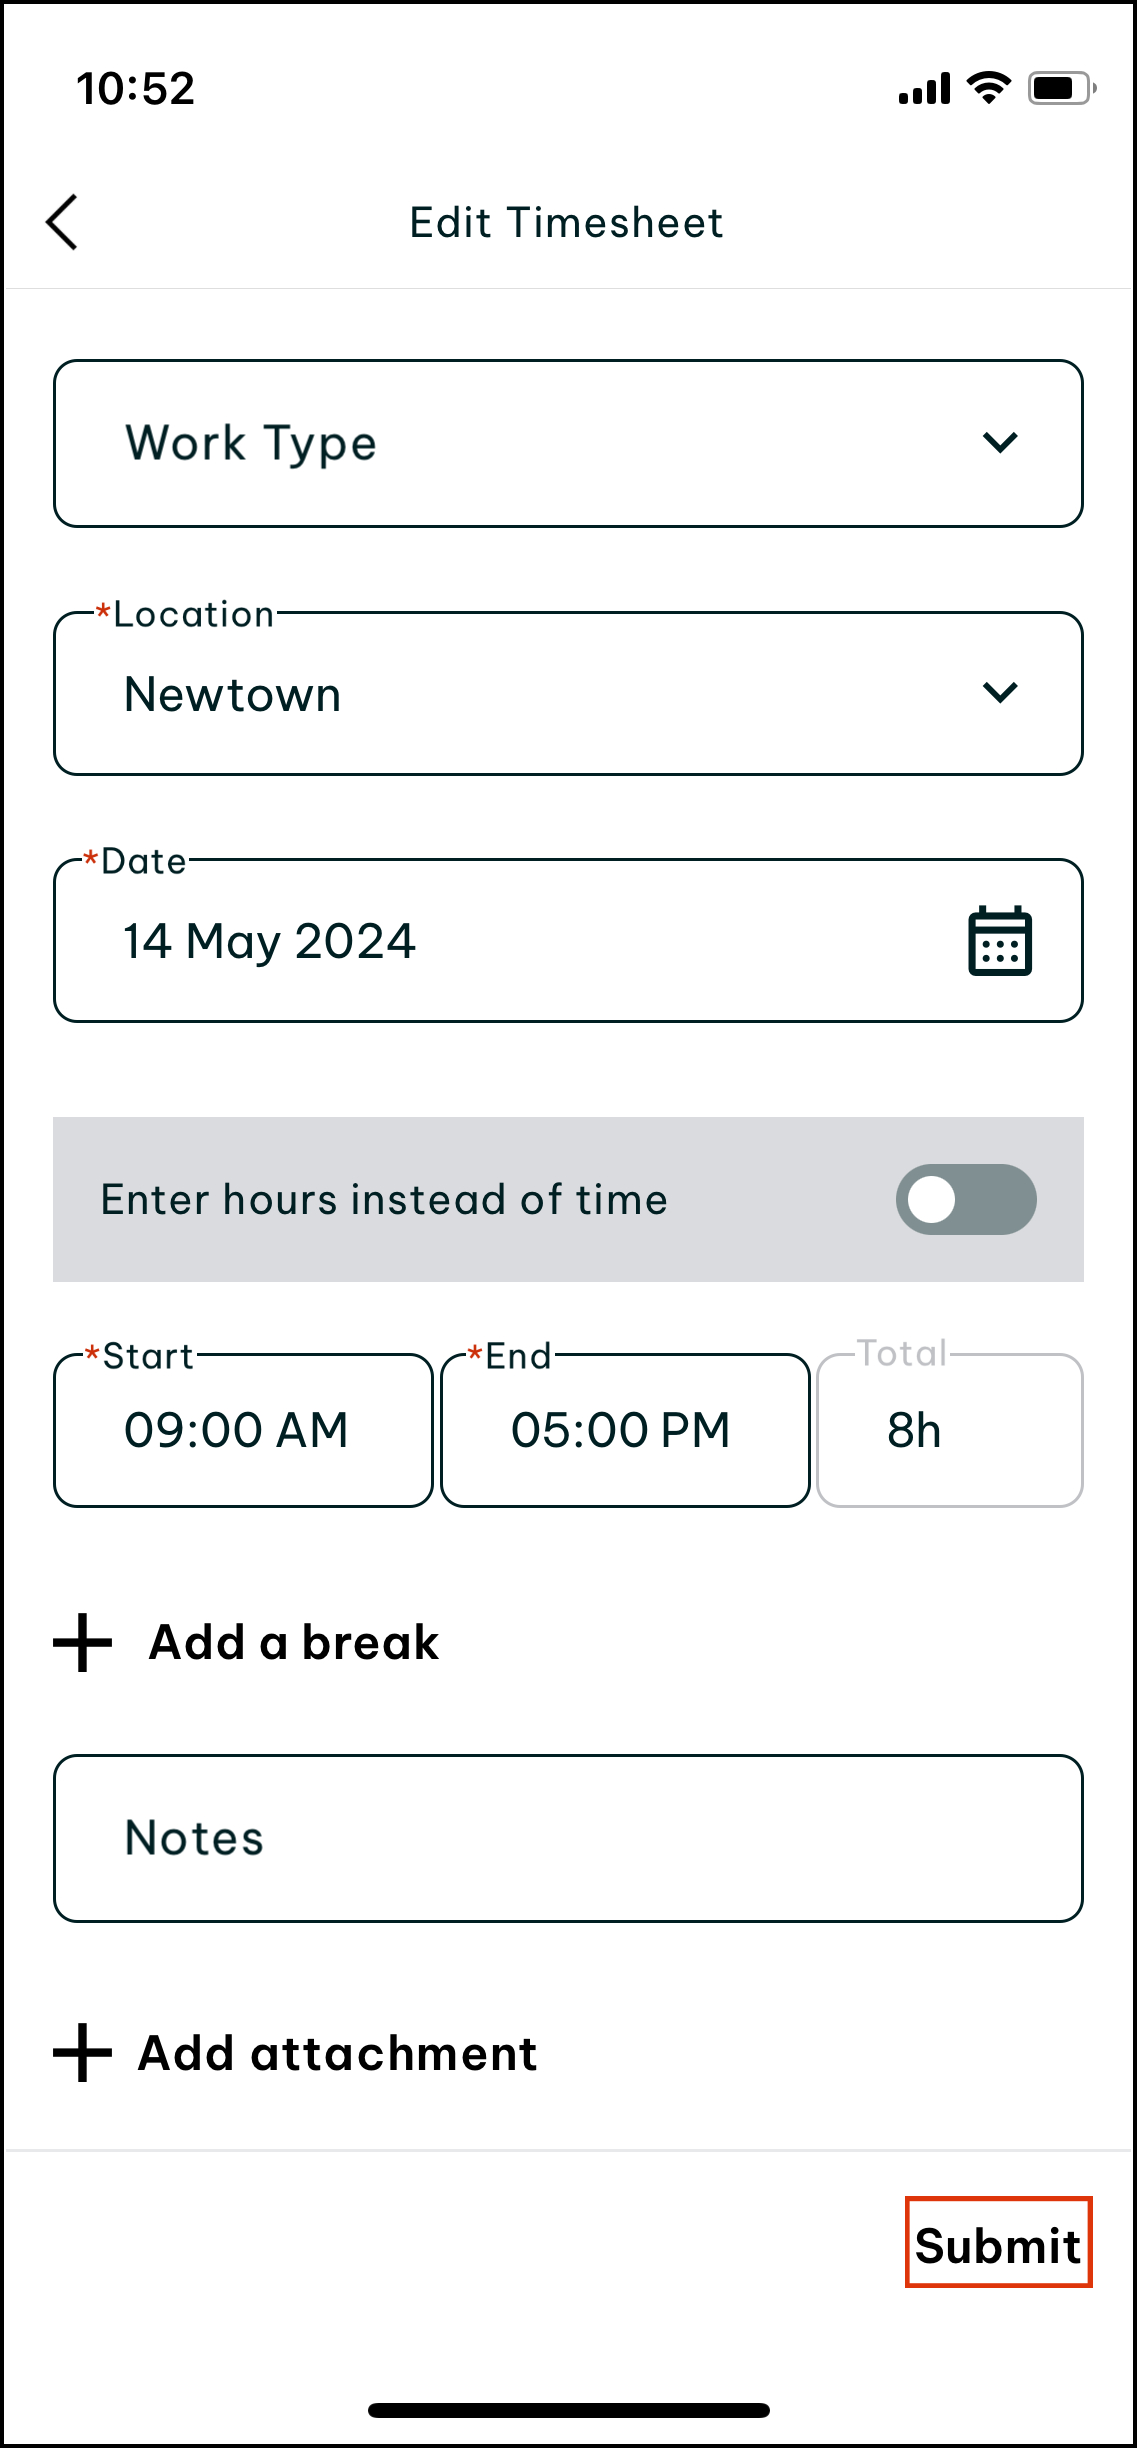Tap the Wi-Fi status icon
Viewport: 1137px width, 2448px height.
(x=988, y=88)
